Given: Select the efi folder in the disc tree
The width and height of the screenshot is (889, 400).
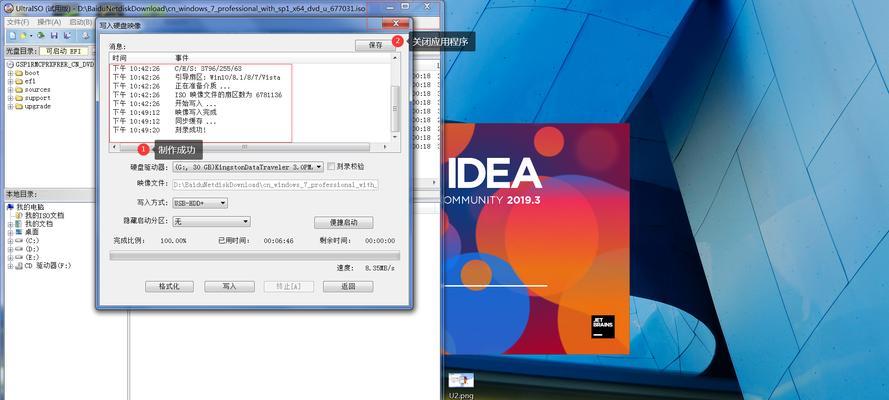Looking at the screenshot, I should click(x=26, y=81).
